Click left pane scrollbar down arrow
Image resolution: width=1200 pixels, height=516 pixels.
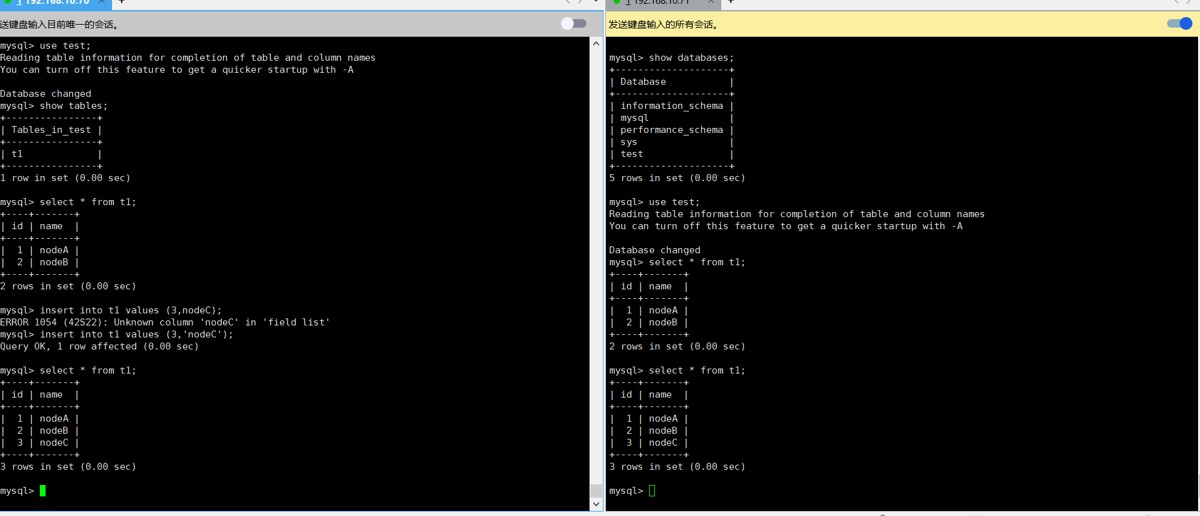(x=596, y=503)
